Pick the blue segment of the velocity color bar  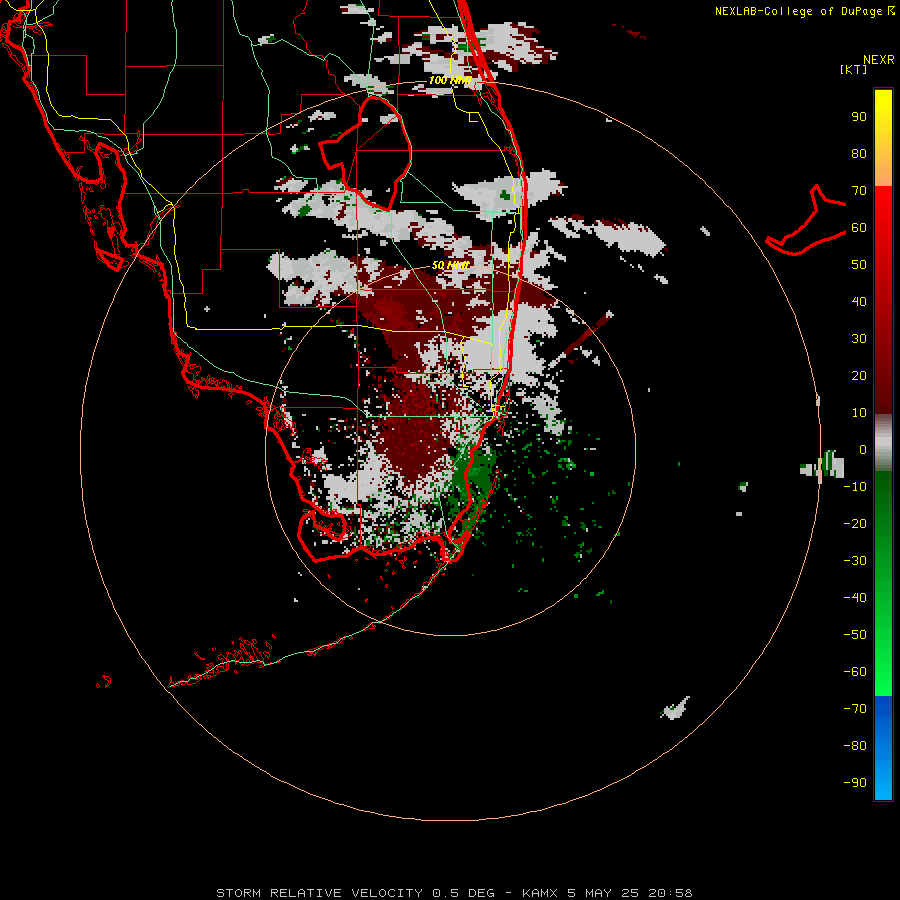(883, 748)
